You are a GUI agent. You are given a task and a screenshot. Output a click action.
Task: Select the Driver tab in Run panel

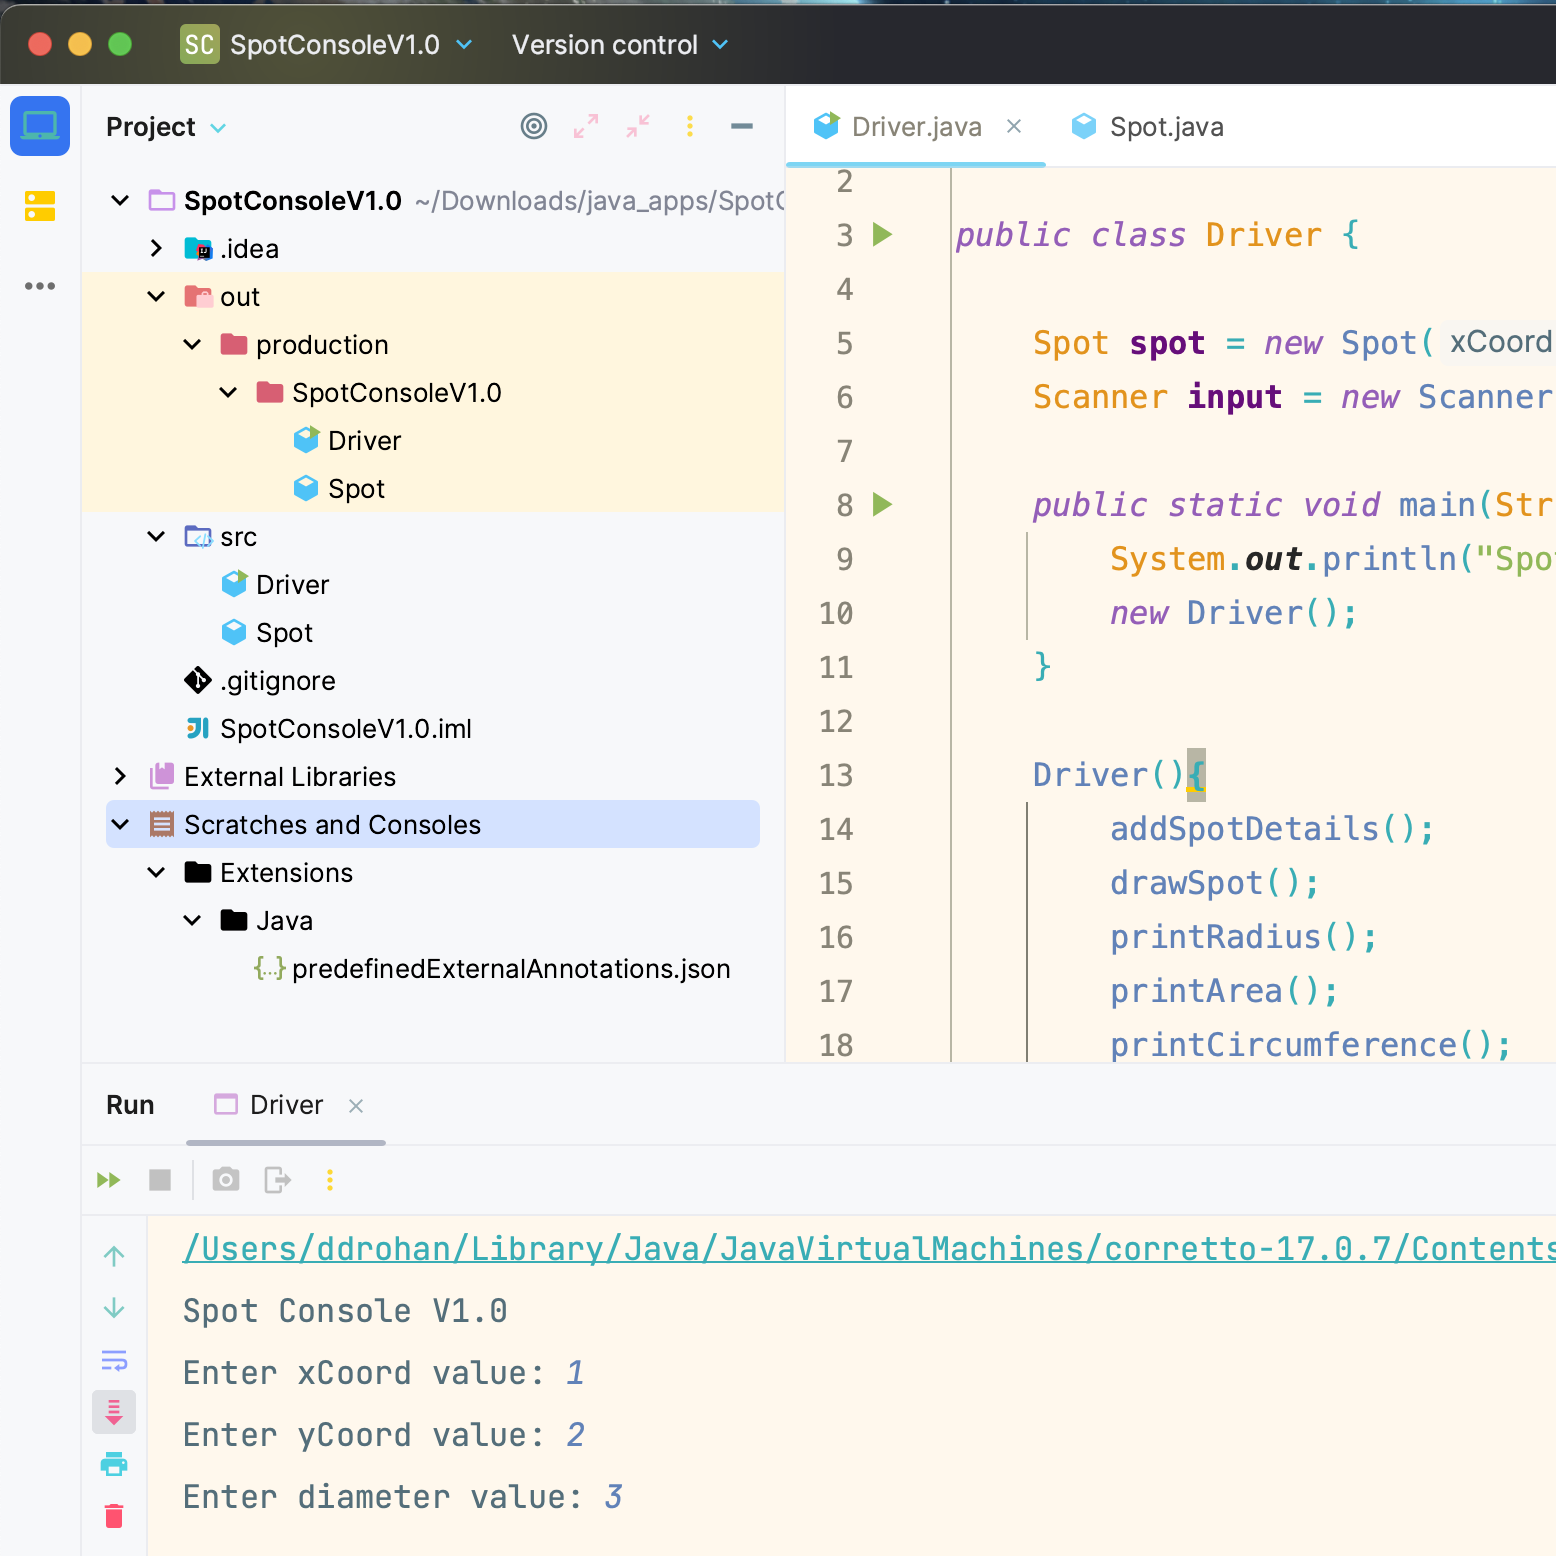tap(286, 1105)
